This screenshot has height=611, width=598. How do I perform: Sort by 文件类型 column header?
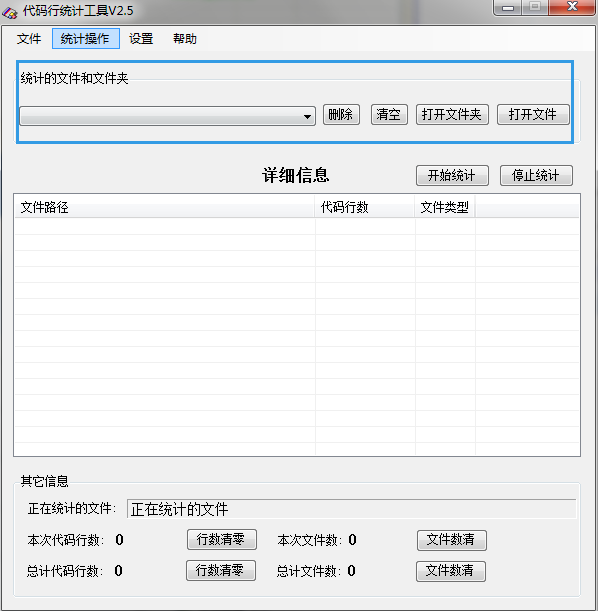point(445,207)
